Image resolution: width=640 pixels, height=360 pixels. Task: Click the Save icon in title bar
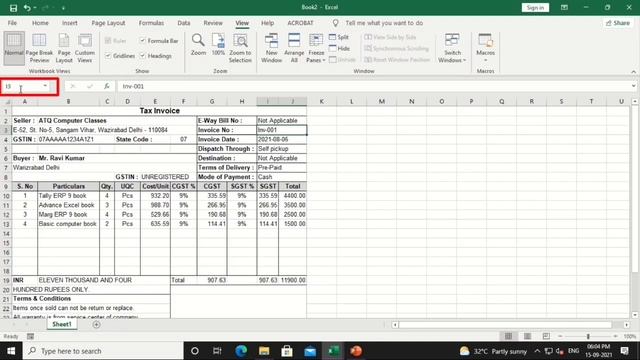click(x=13, y=8)
